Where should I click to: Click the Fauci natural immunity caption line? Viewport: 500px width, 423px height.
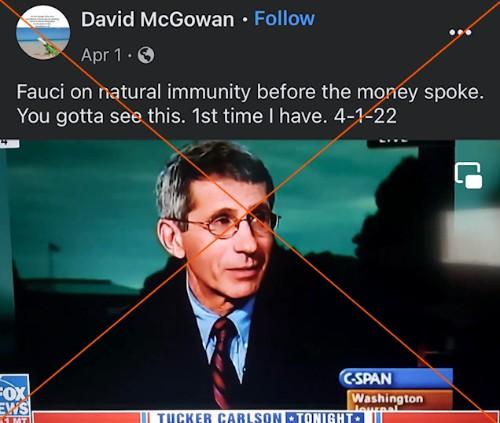tap(250, 92)
